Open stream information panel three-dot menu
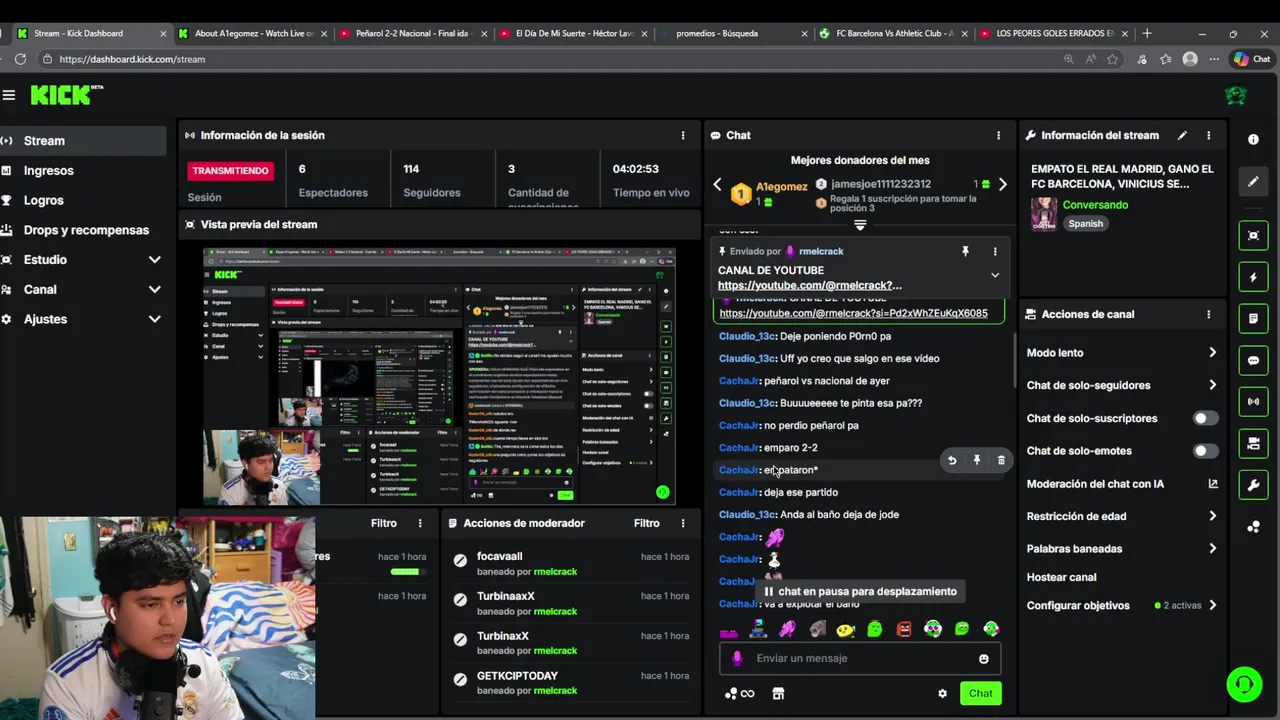Viewport: 1280px width, 720px height. [x=1208, y=135]
